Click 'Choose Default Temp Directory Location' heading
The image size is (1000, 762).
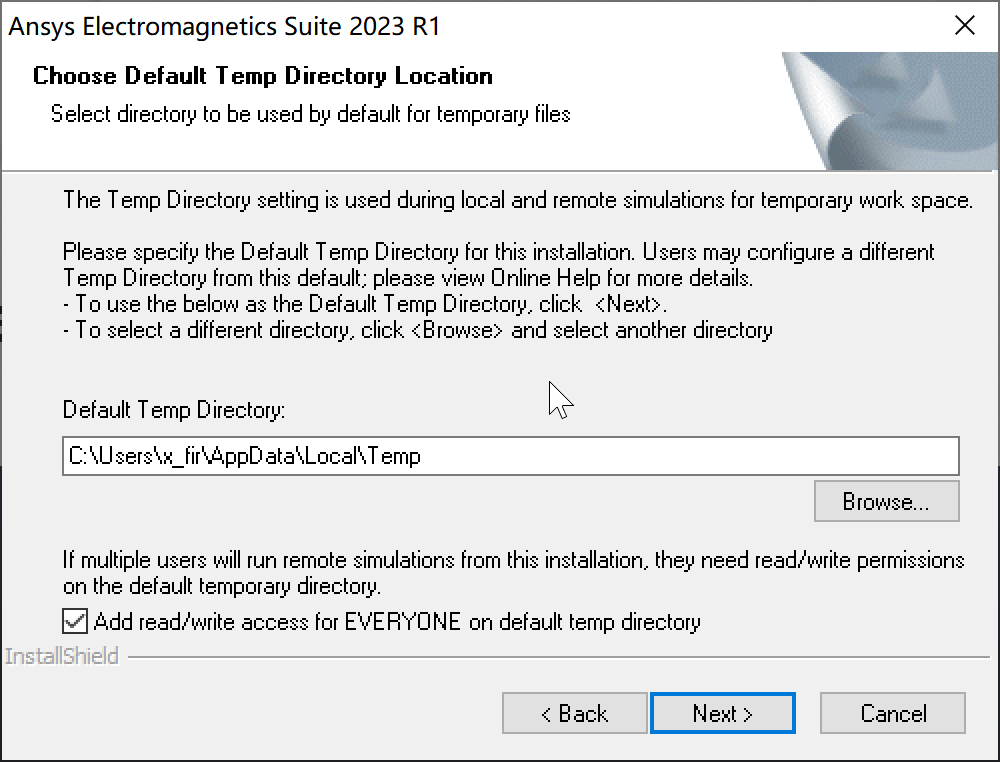(x=263, y=76)
